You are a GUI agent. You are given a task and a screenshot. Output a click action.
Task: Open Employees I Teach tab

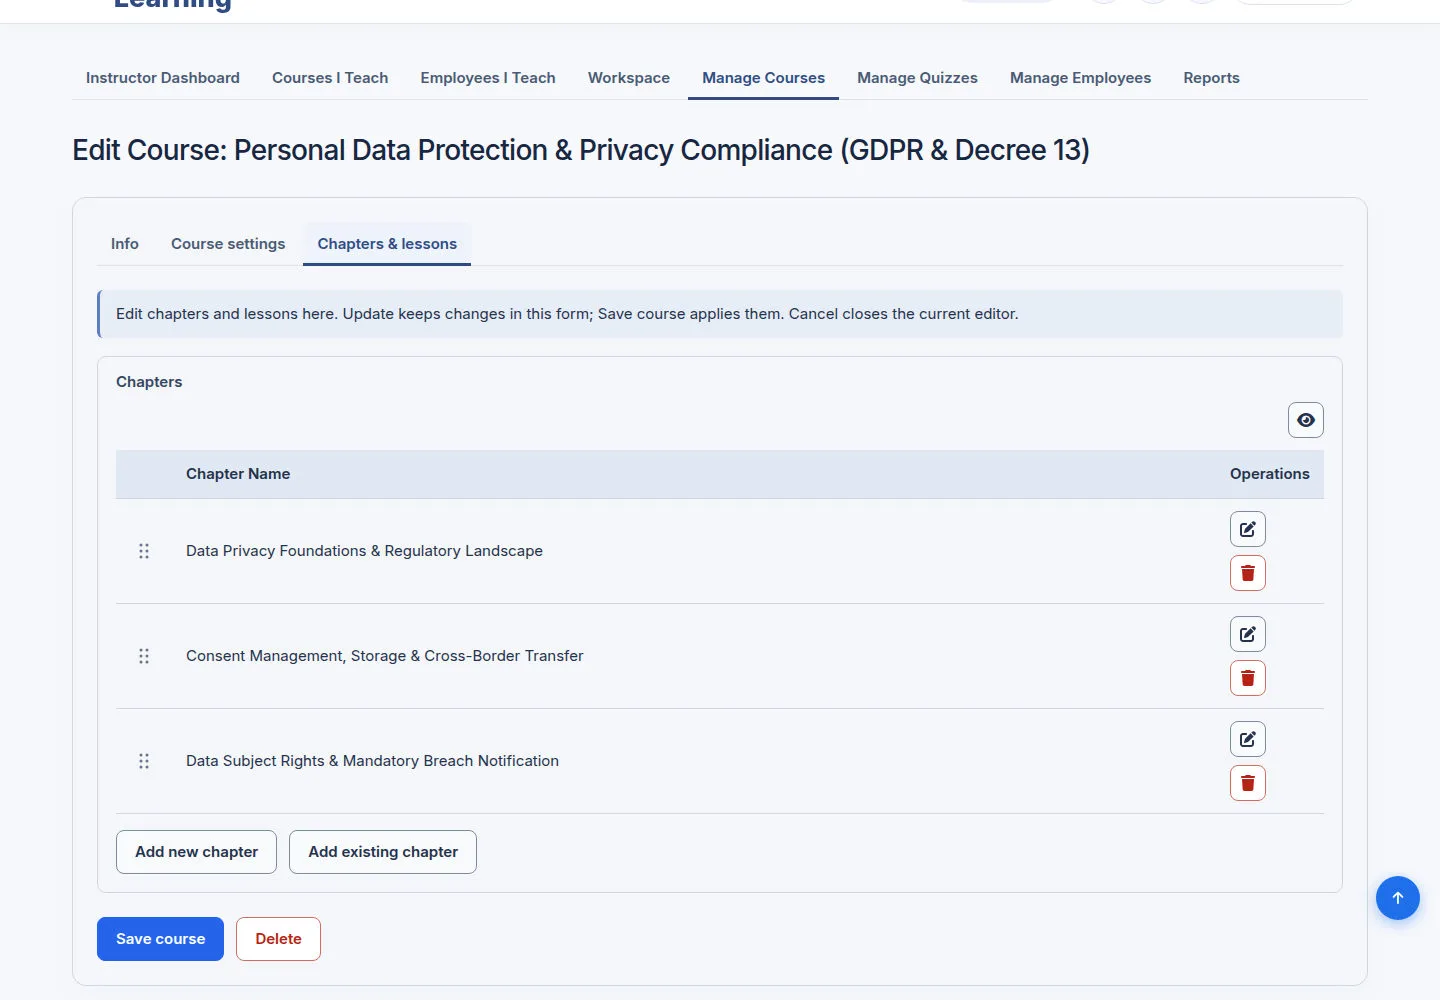(x=488, y=78)
